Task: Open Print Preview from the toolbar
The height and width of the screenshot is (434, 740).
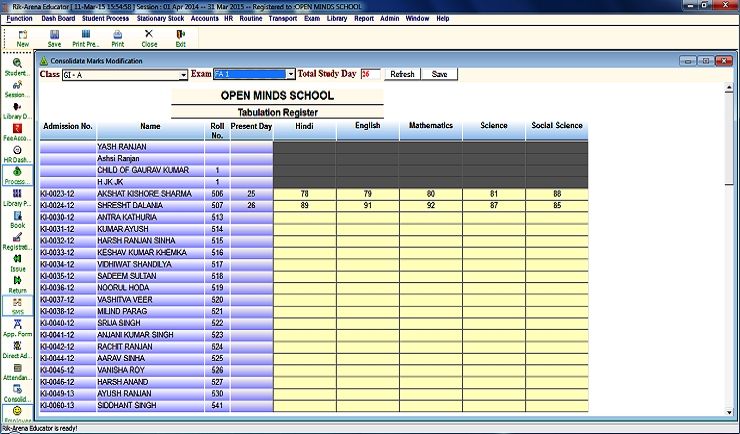Action: (86, 38)
